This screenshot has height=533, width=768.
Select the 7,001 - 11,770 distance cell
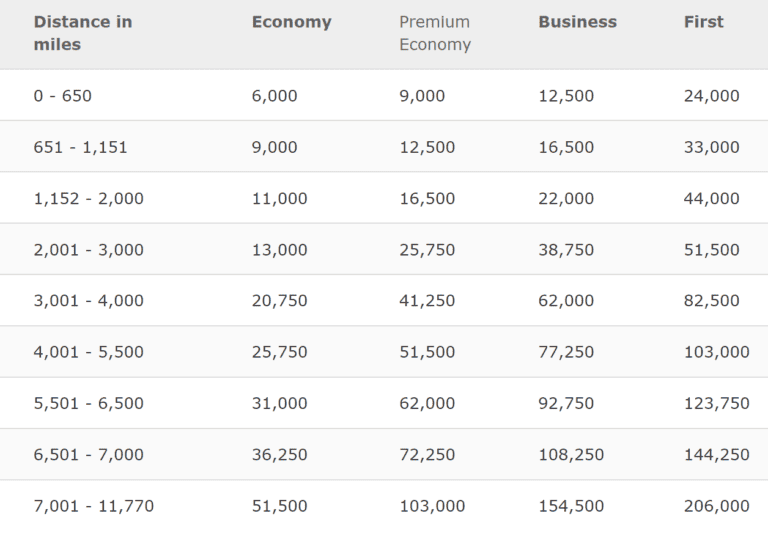pos(94,506)
